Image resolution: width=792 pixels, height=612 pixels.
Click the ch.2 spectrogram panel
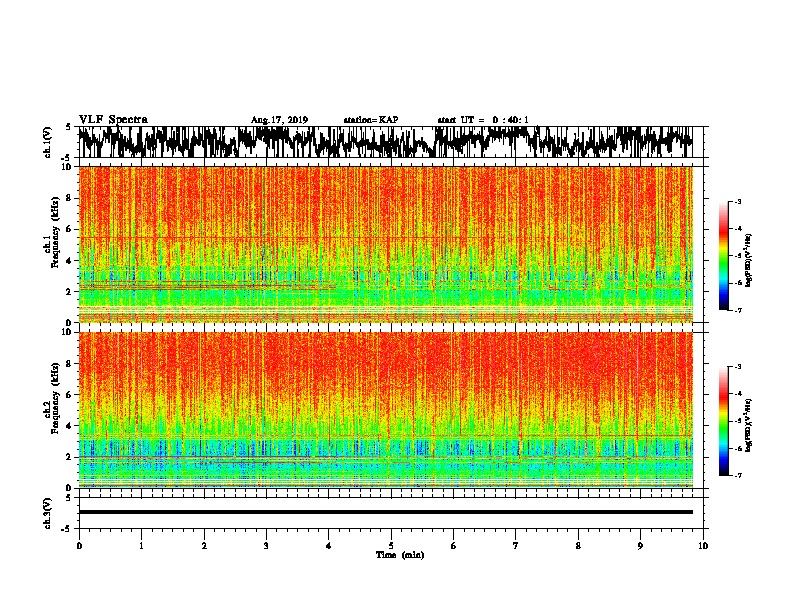click(x=385, y=410)
